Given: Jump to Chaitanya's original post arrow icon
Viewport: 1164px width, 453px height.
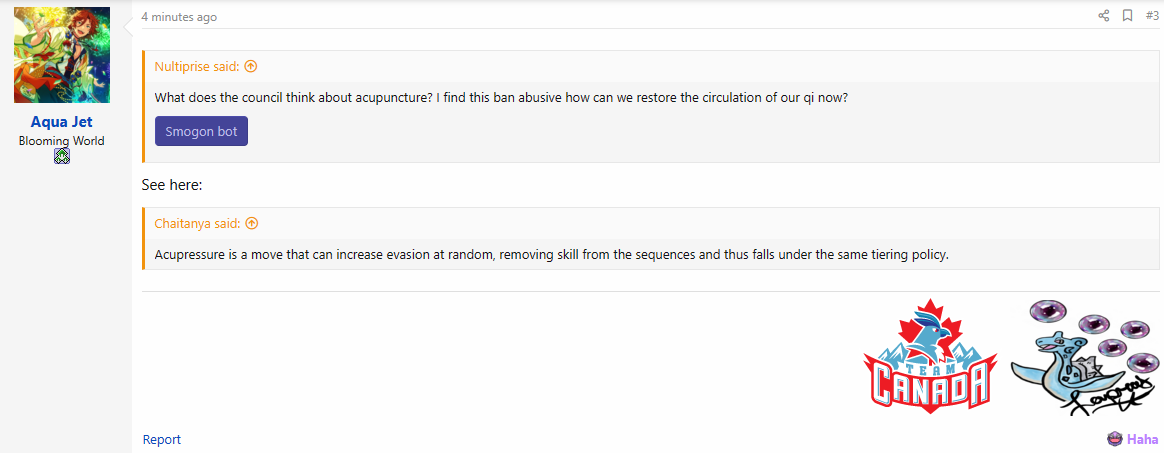Looking at the screenshot, I should [252, 224].
